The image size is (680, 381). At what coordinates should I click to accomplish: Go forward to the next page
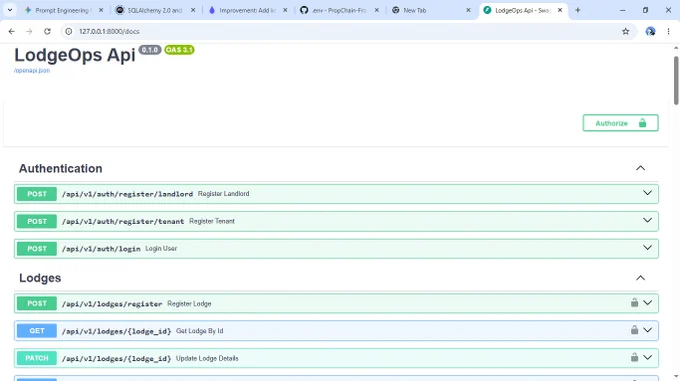29,31
